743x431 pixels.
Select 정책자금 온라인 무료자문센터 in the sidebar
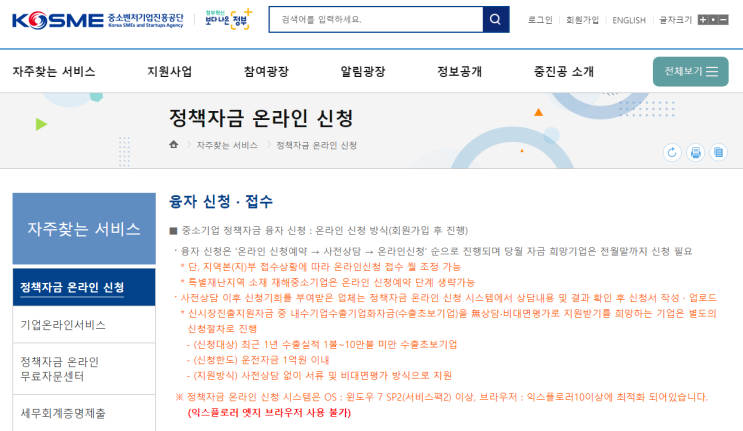pos(84,369)
